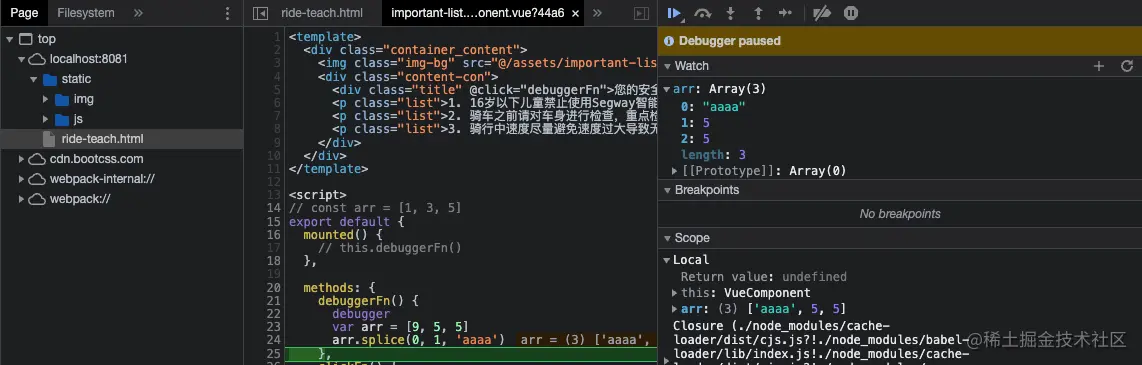1142x365 pixels.
Task: Expand the cdn.bootcss.com node
Action: coord(22,159)
